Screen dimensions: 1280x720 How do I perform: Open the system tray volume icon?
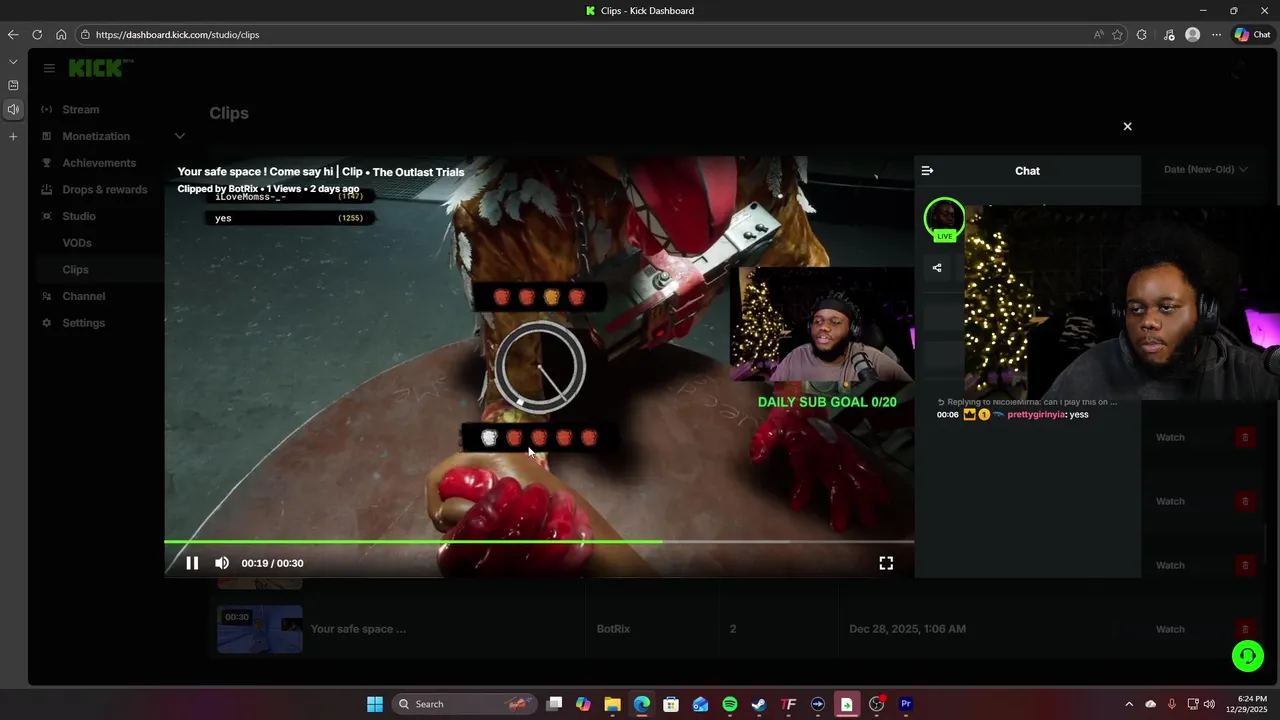[1209, 704]
